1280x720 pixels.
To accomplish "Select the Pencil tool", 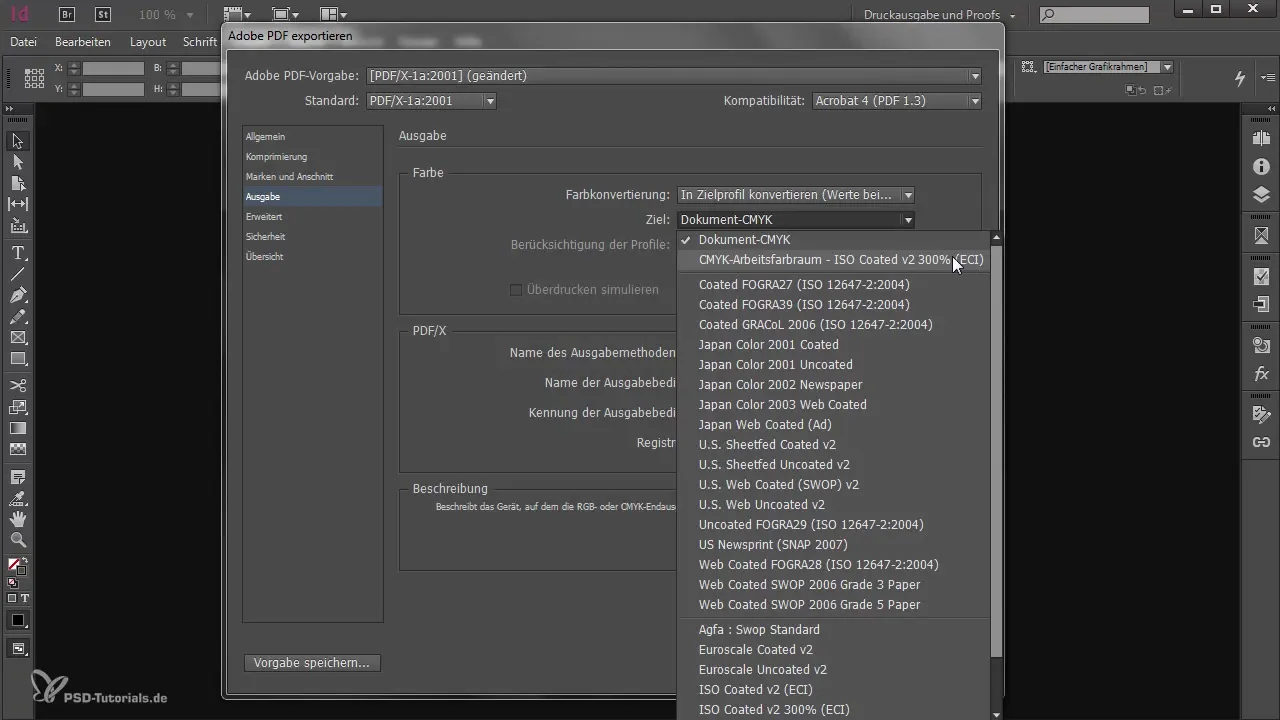I will tap(18, 316).
